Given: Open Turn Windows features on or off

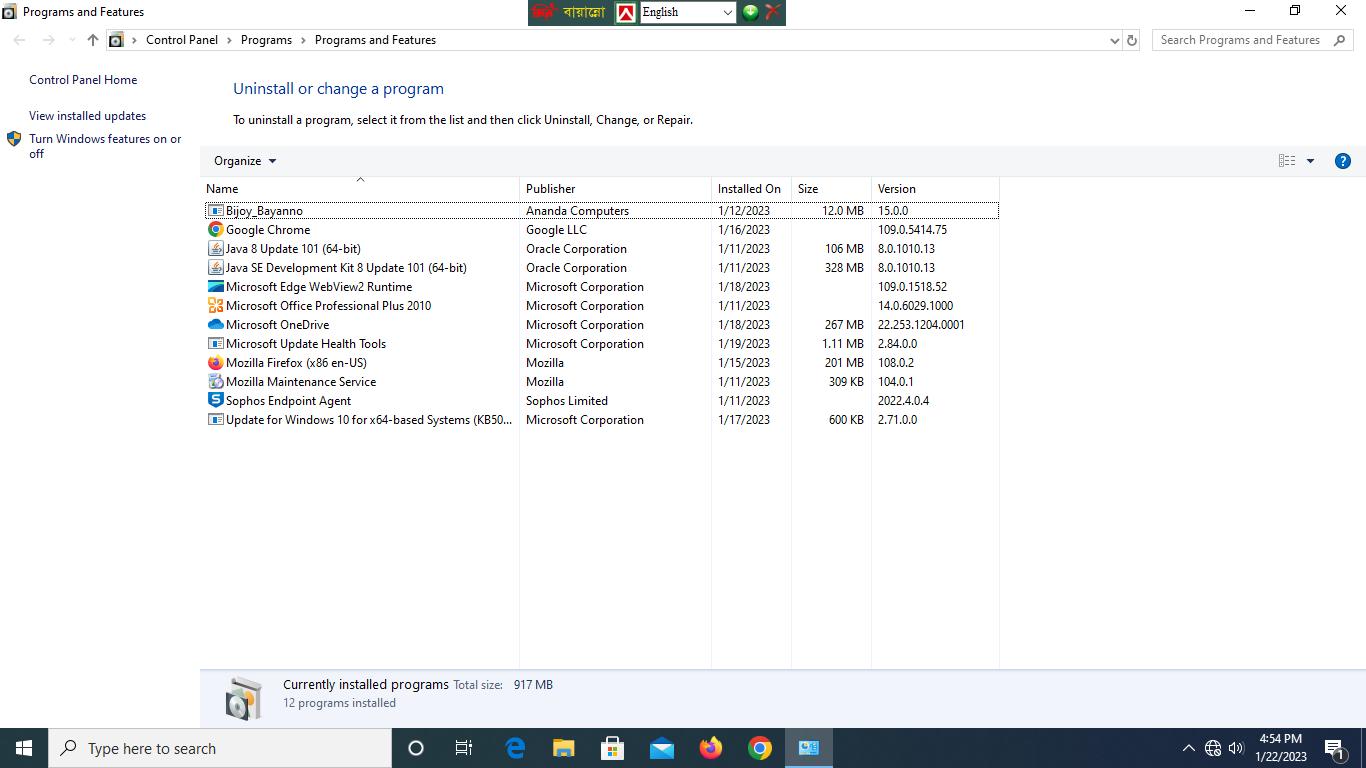Looking at the screenshot, I should [x=105, y=146].
